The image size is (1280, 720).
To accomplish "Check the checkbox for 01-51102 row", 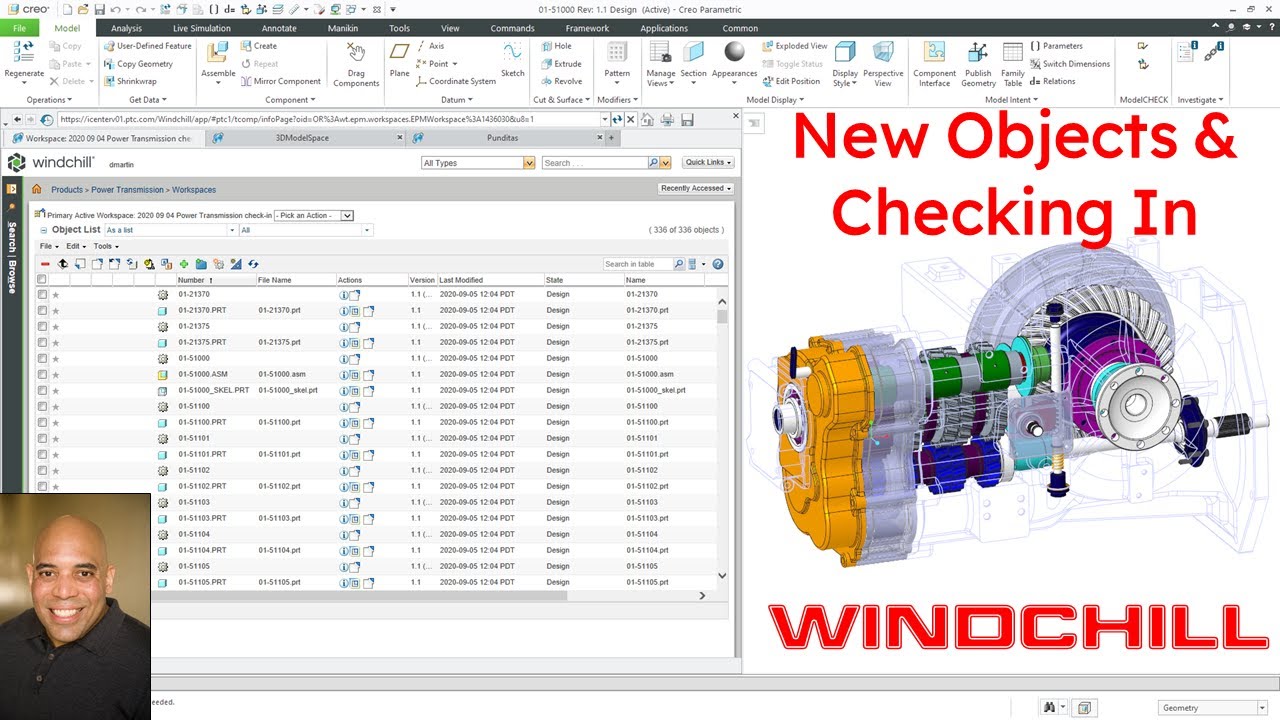I will [42, 470].
